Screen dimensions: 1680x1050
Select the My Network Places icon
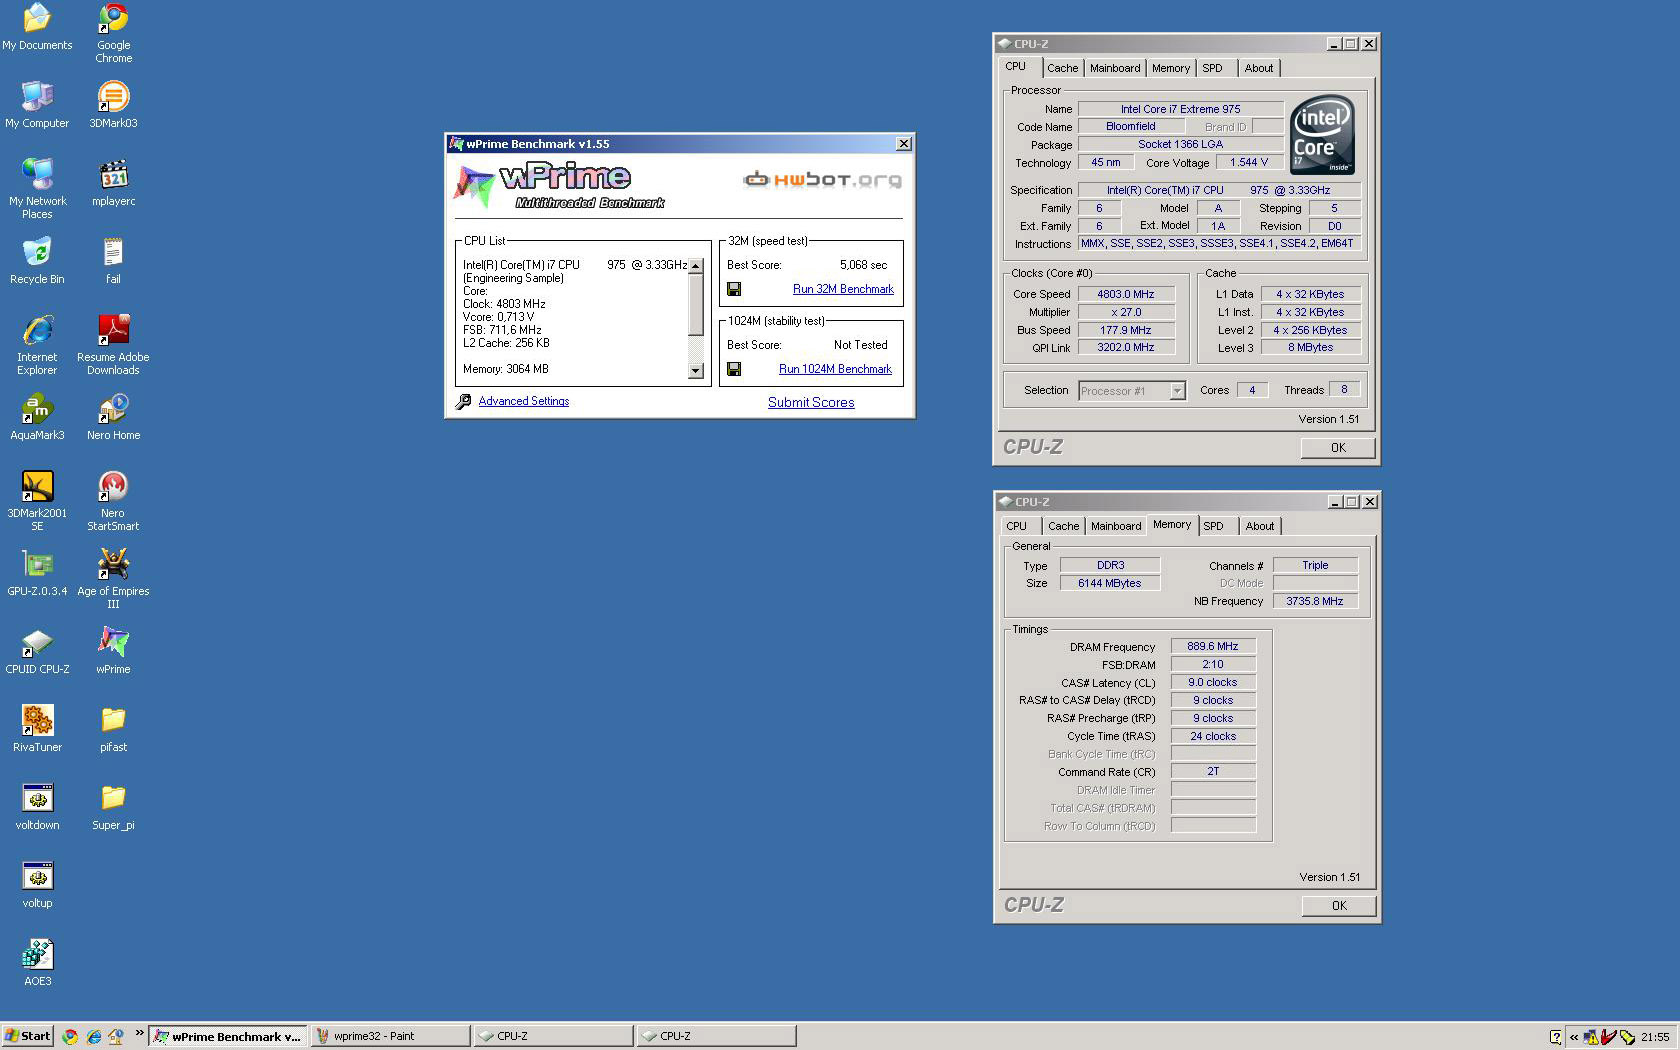(x=37, y=189)
